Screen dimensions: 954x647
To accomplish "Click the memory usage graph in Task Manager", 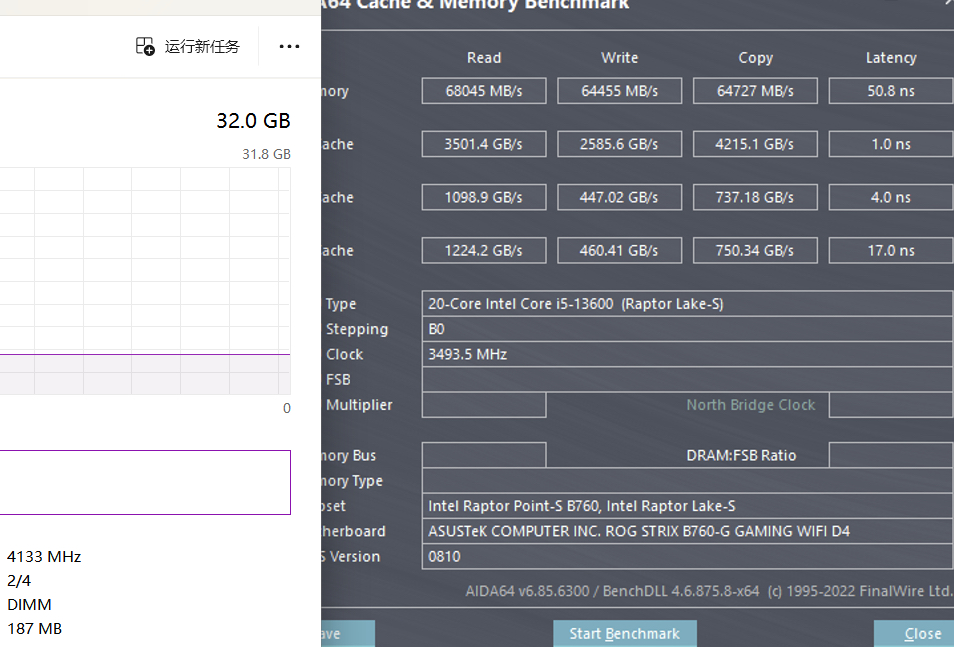I will 145,280.
